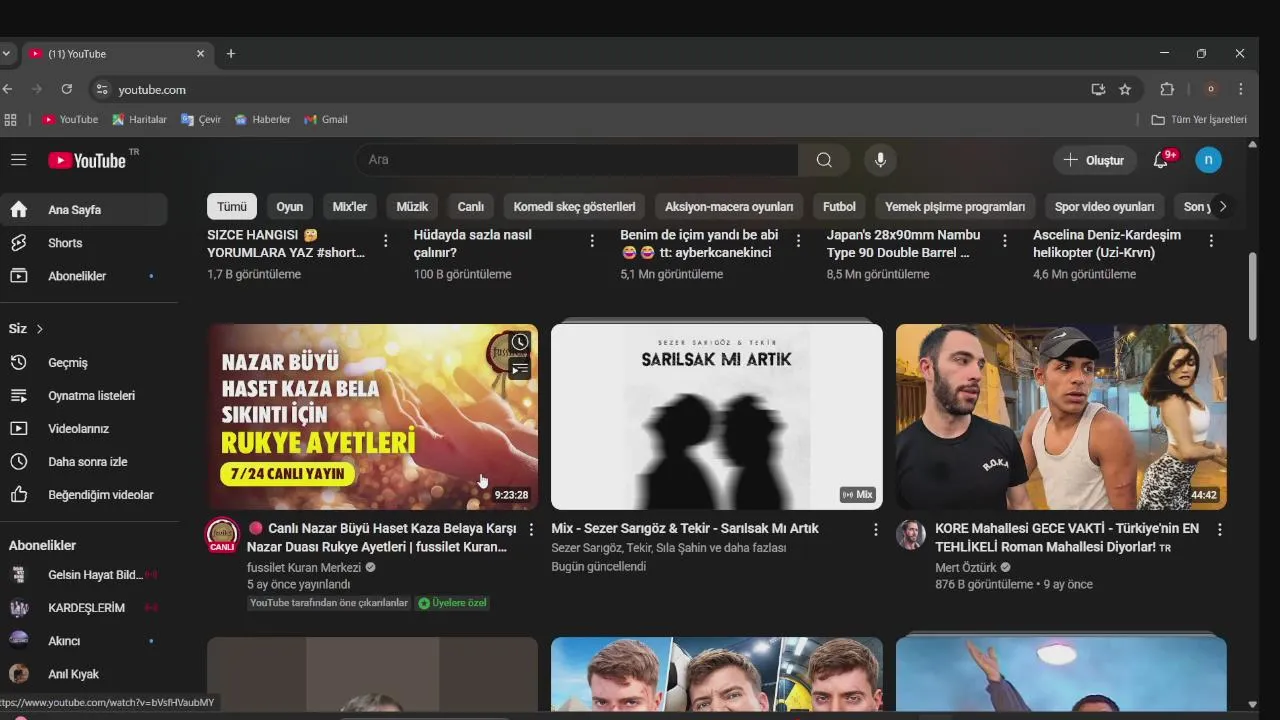Select the Futbol filter chip
1280x720 pixels.
pyautogui.click(x=839, y=207)
